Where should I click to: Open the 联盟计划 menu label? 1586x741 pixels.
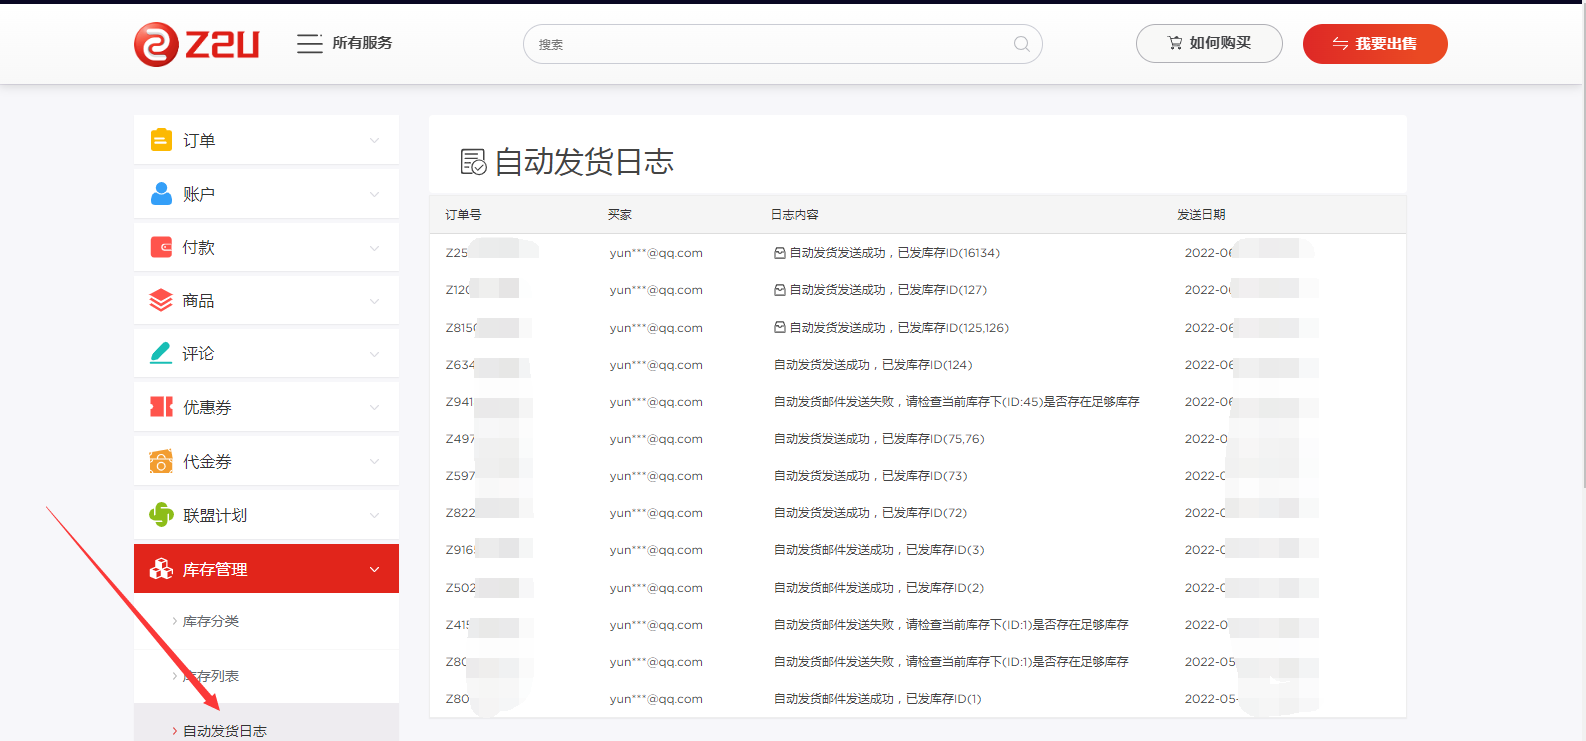coord(215,515)
